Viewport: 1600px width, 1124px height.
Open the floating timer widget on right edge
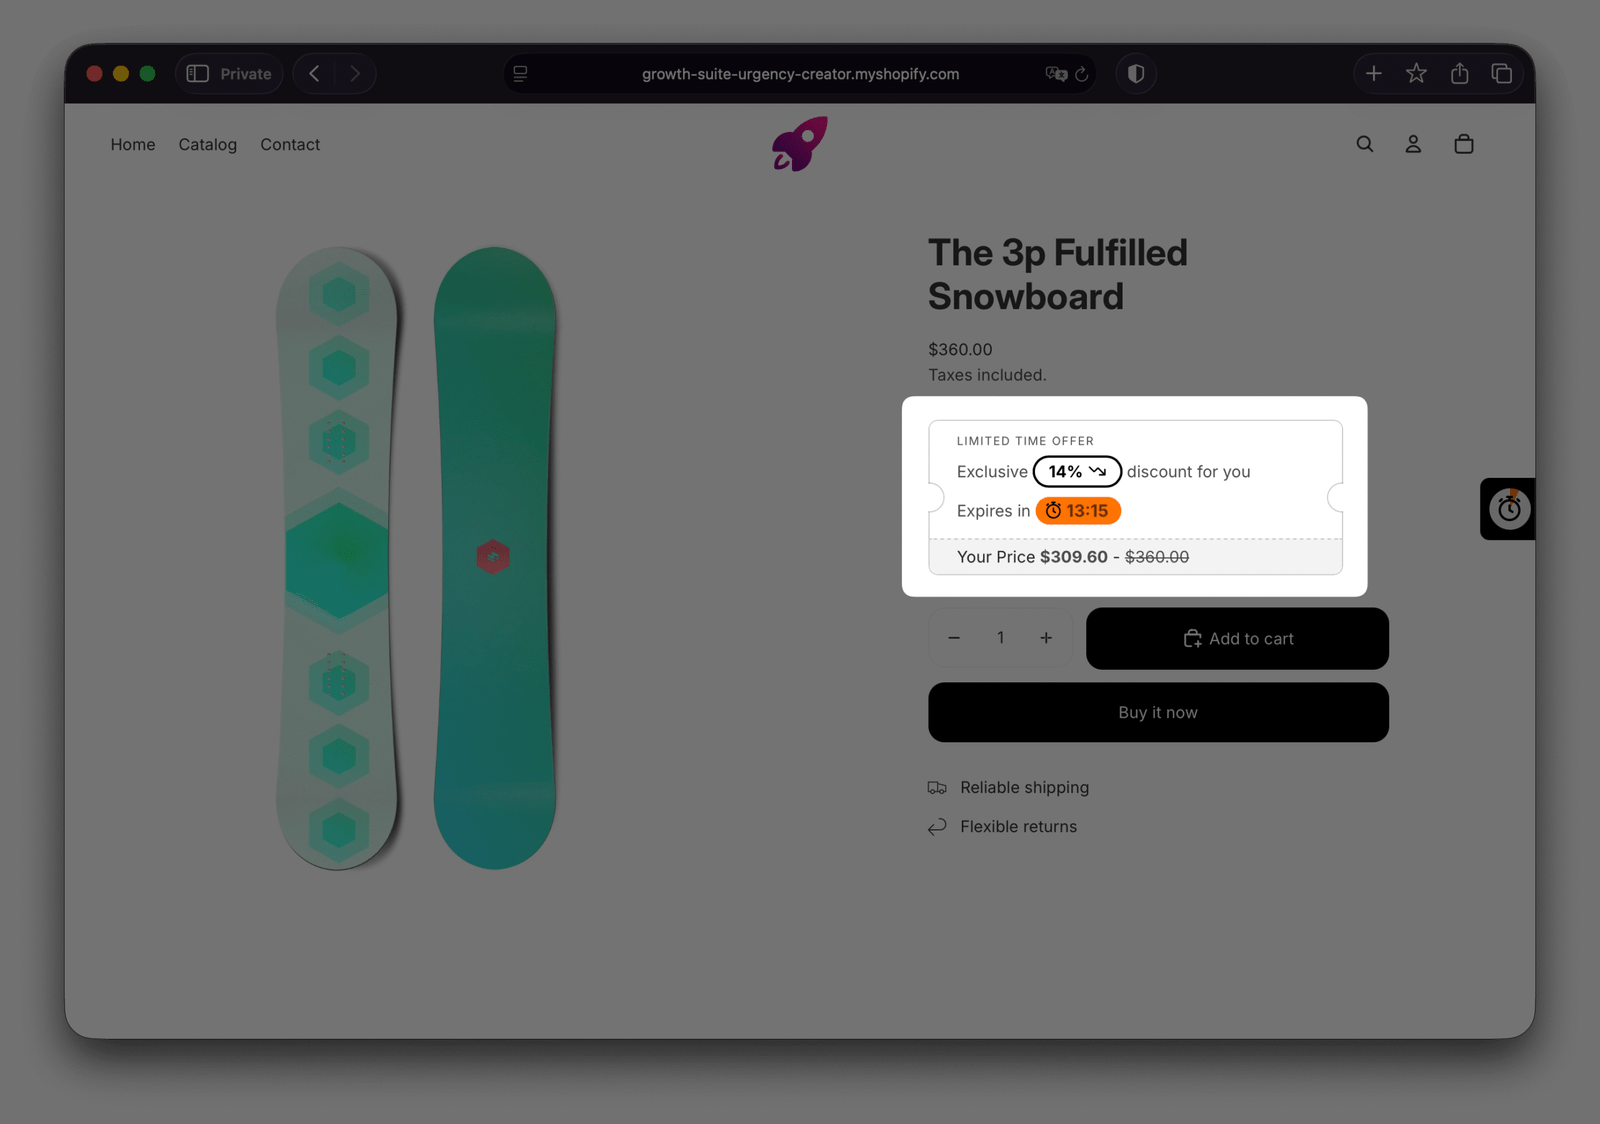point(1508,509)
